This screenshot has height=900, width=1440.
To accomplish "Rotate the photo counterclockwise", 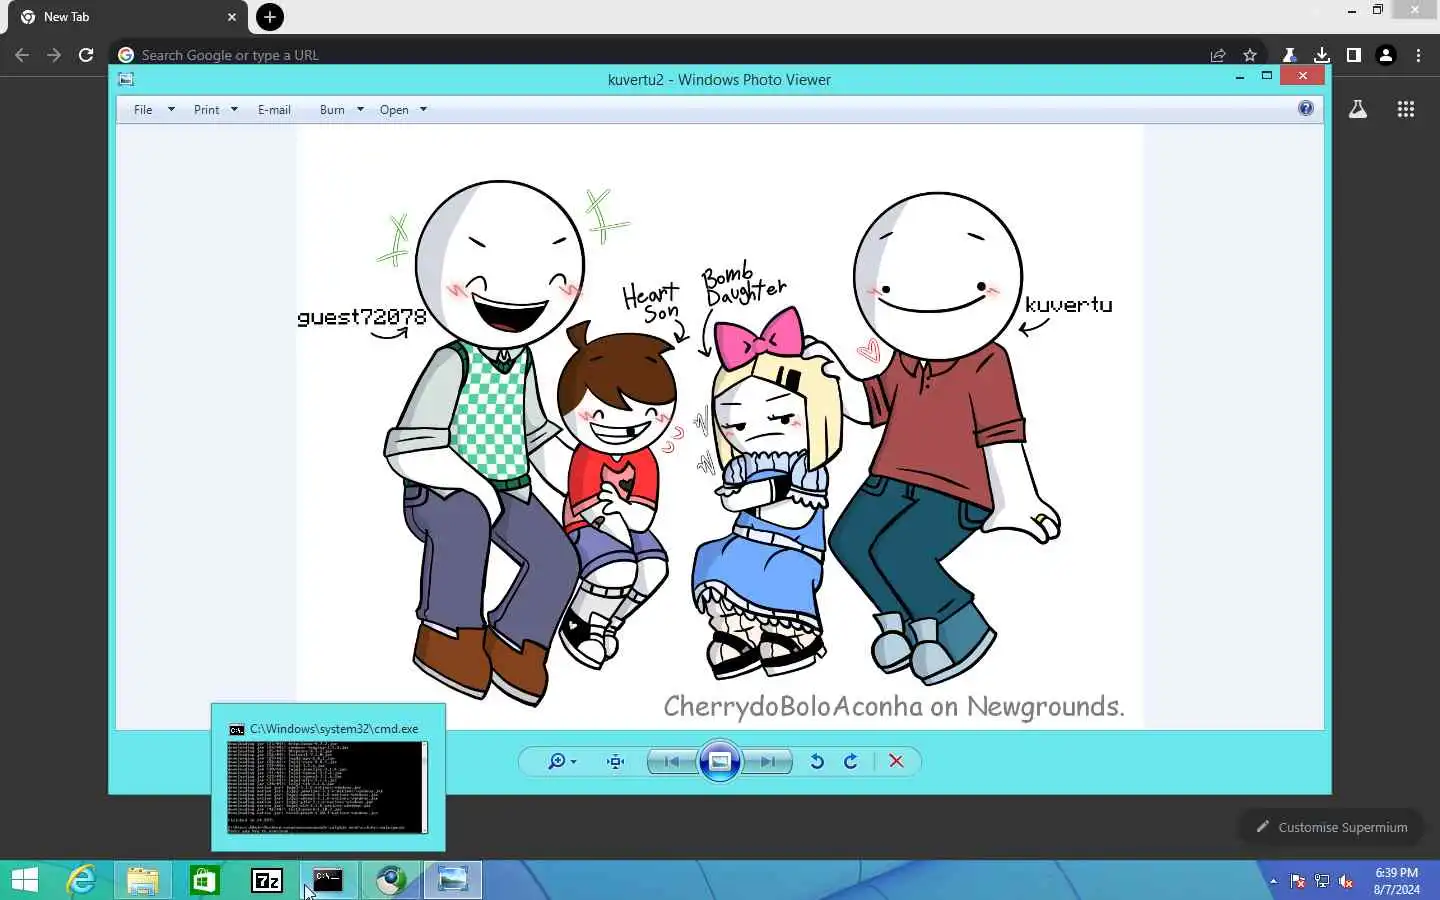I will (x=817, y=762).
